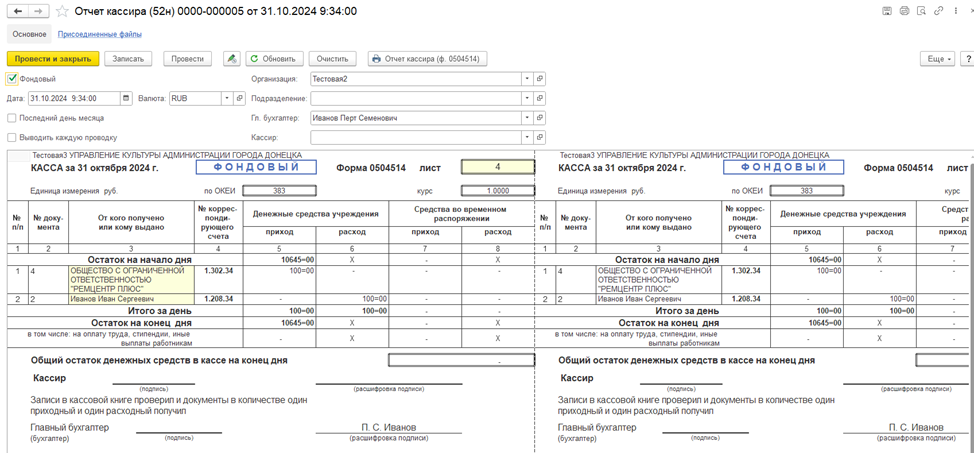Click the Записать button
Viewport: 974px width, 453px height.
[x=128, y=58]
